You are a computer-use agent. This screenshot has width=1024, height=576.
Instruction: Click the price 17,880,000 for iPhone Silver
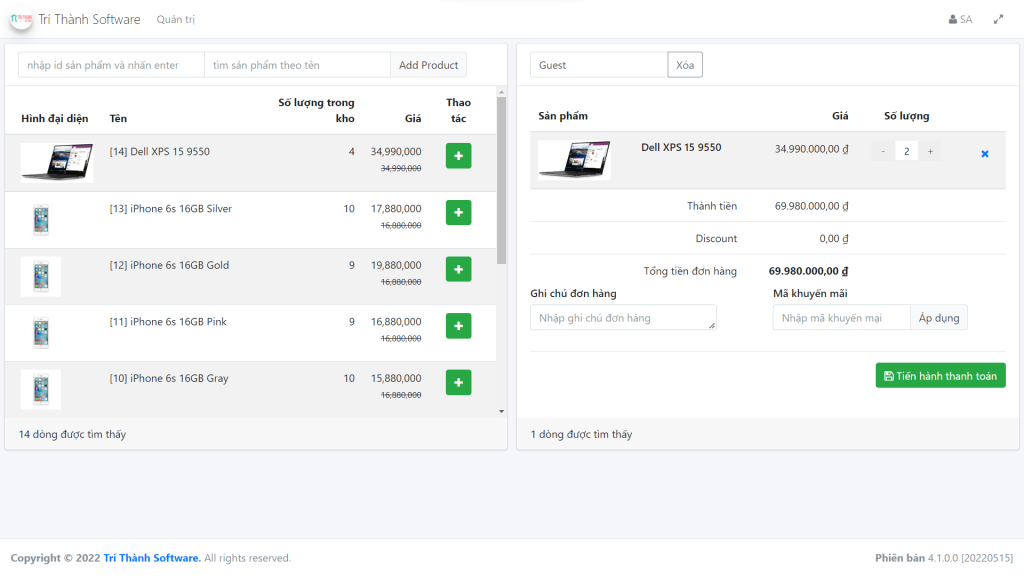click(396, 208)
